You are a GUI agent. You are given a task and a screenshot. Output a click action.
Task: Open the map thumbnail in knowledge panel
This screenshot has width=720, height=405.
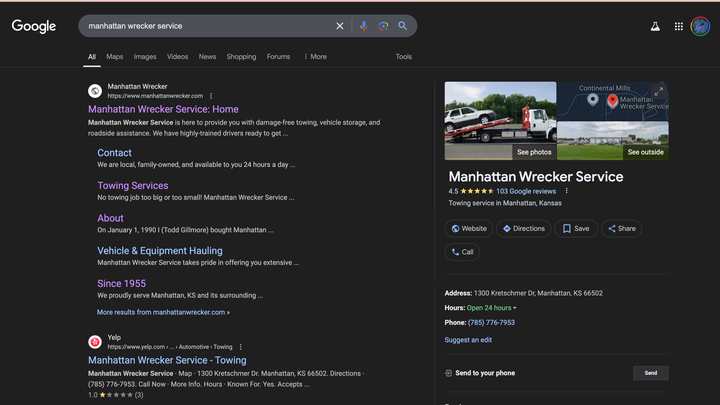tap(613, 101)
